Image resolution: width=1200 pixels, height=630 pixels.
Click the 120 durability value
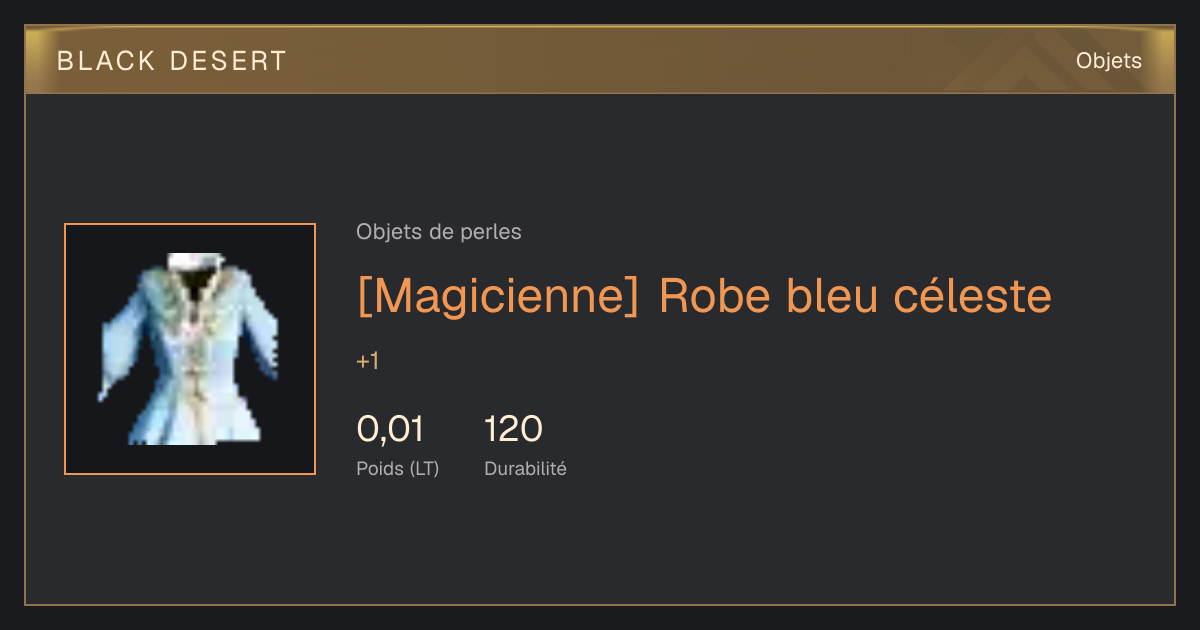pos(513,429)
